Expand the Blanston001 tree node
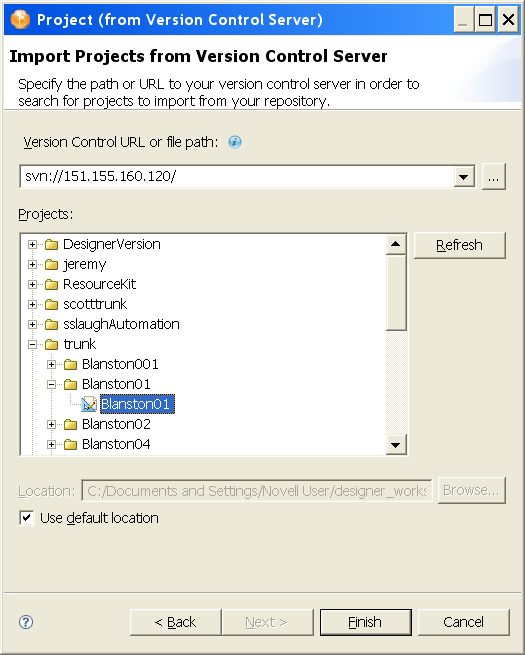This screenshot has width=525, height=655. pyautogui.click(x=51, y=364)
